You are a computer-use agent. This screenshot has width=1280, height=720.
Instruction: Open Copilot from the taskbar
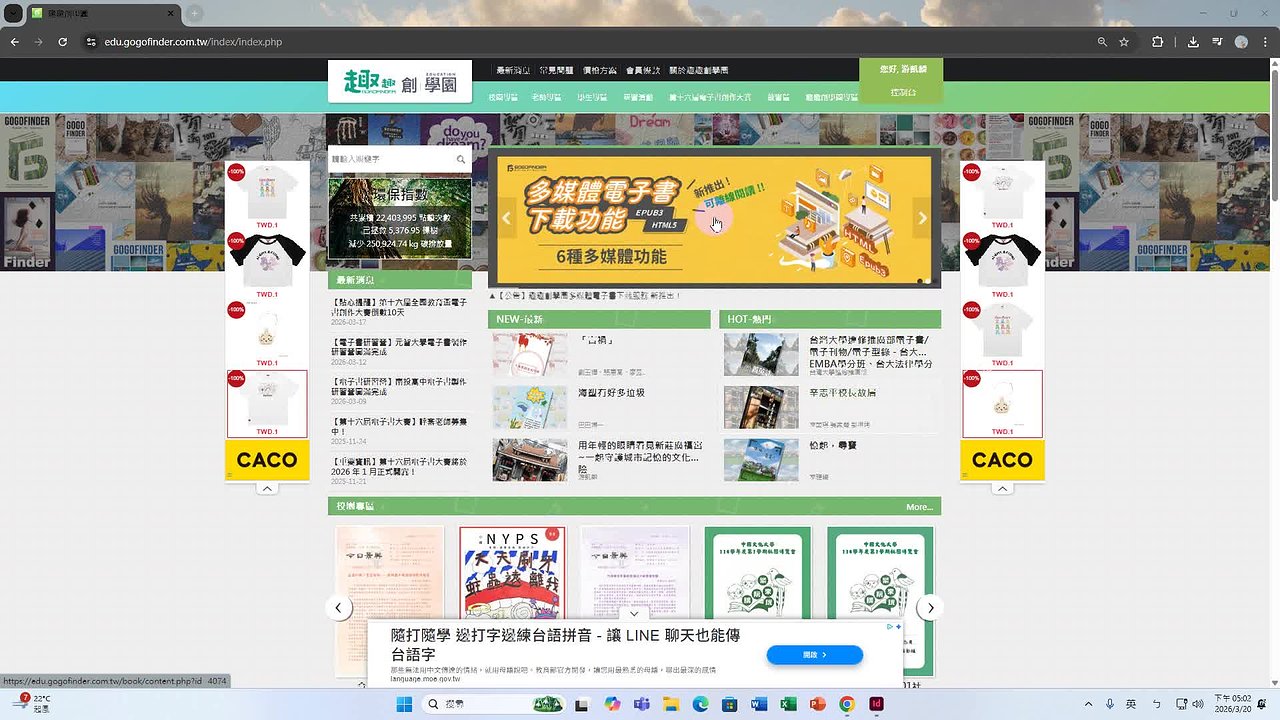[x=612, y=704]
